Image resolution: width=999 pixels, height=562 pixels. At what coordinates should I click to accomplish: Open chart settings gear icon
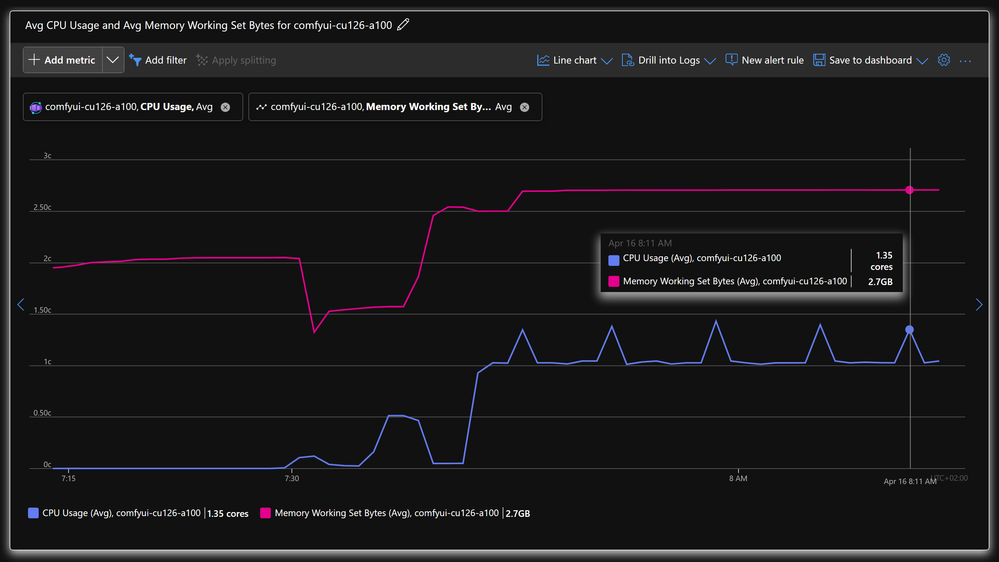(944, 60)
